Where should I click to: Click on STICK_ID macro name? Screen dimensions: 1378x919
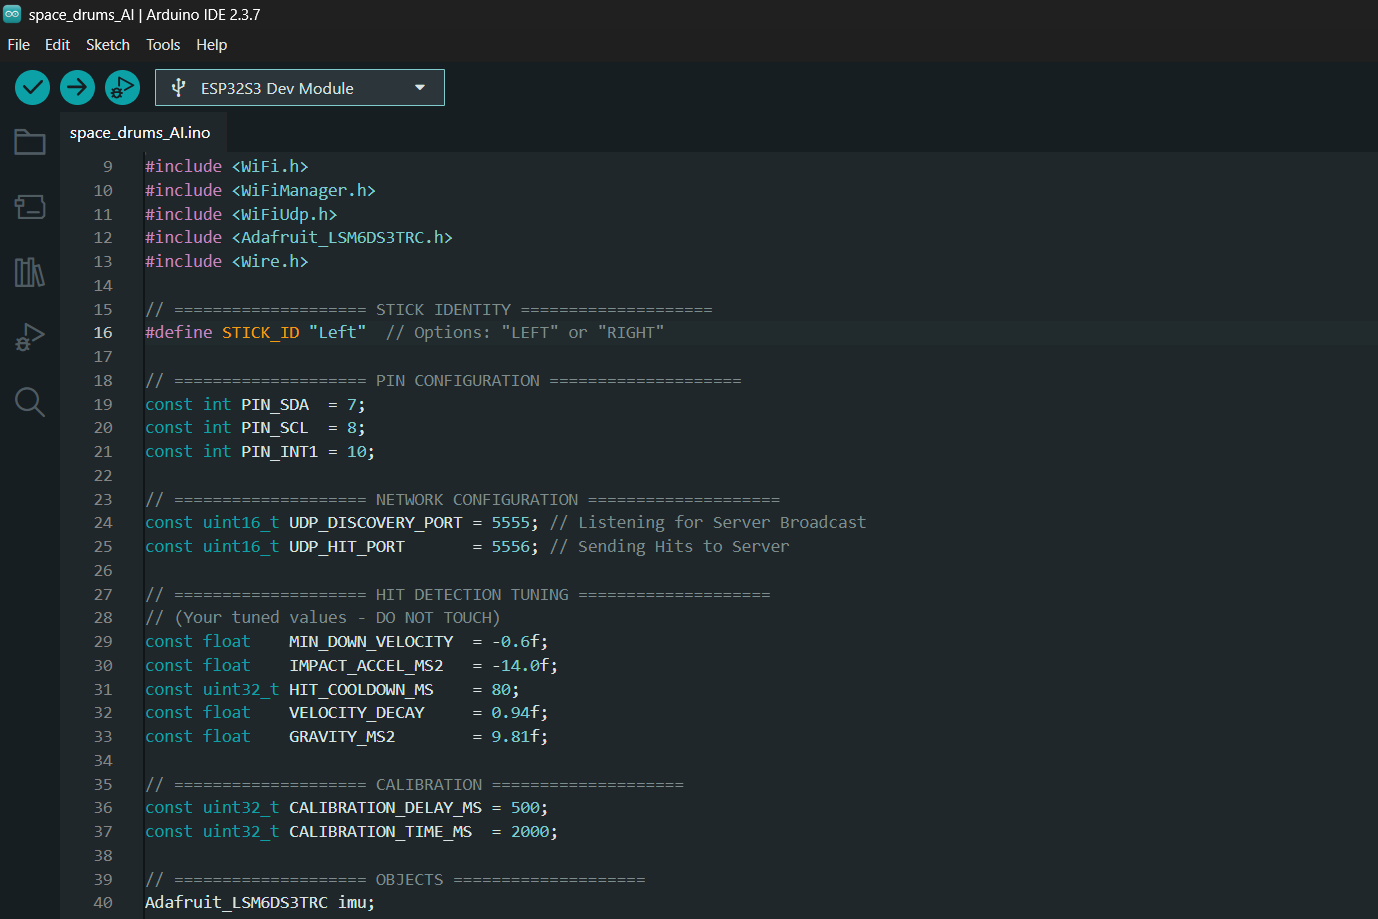261,333
